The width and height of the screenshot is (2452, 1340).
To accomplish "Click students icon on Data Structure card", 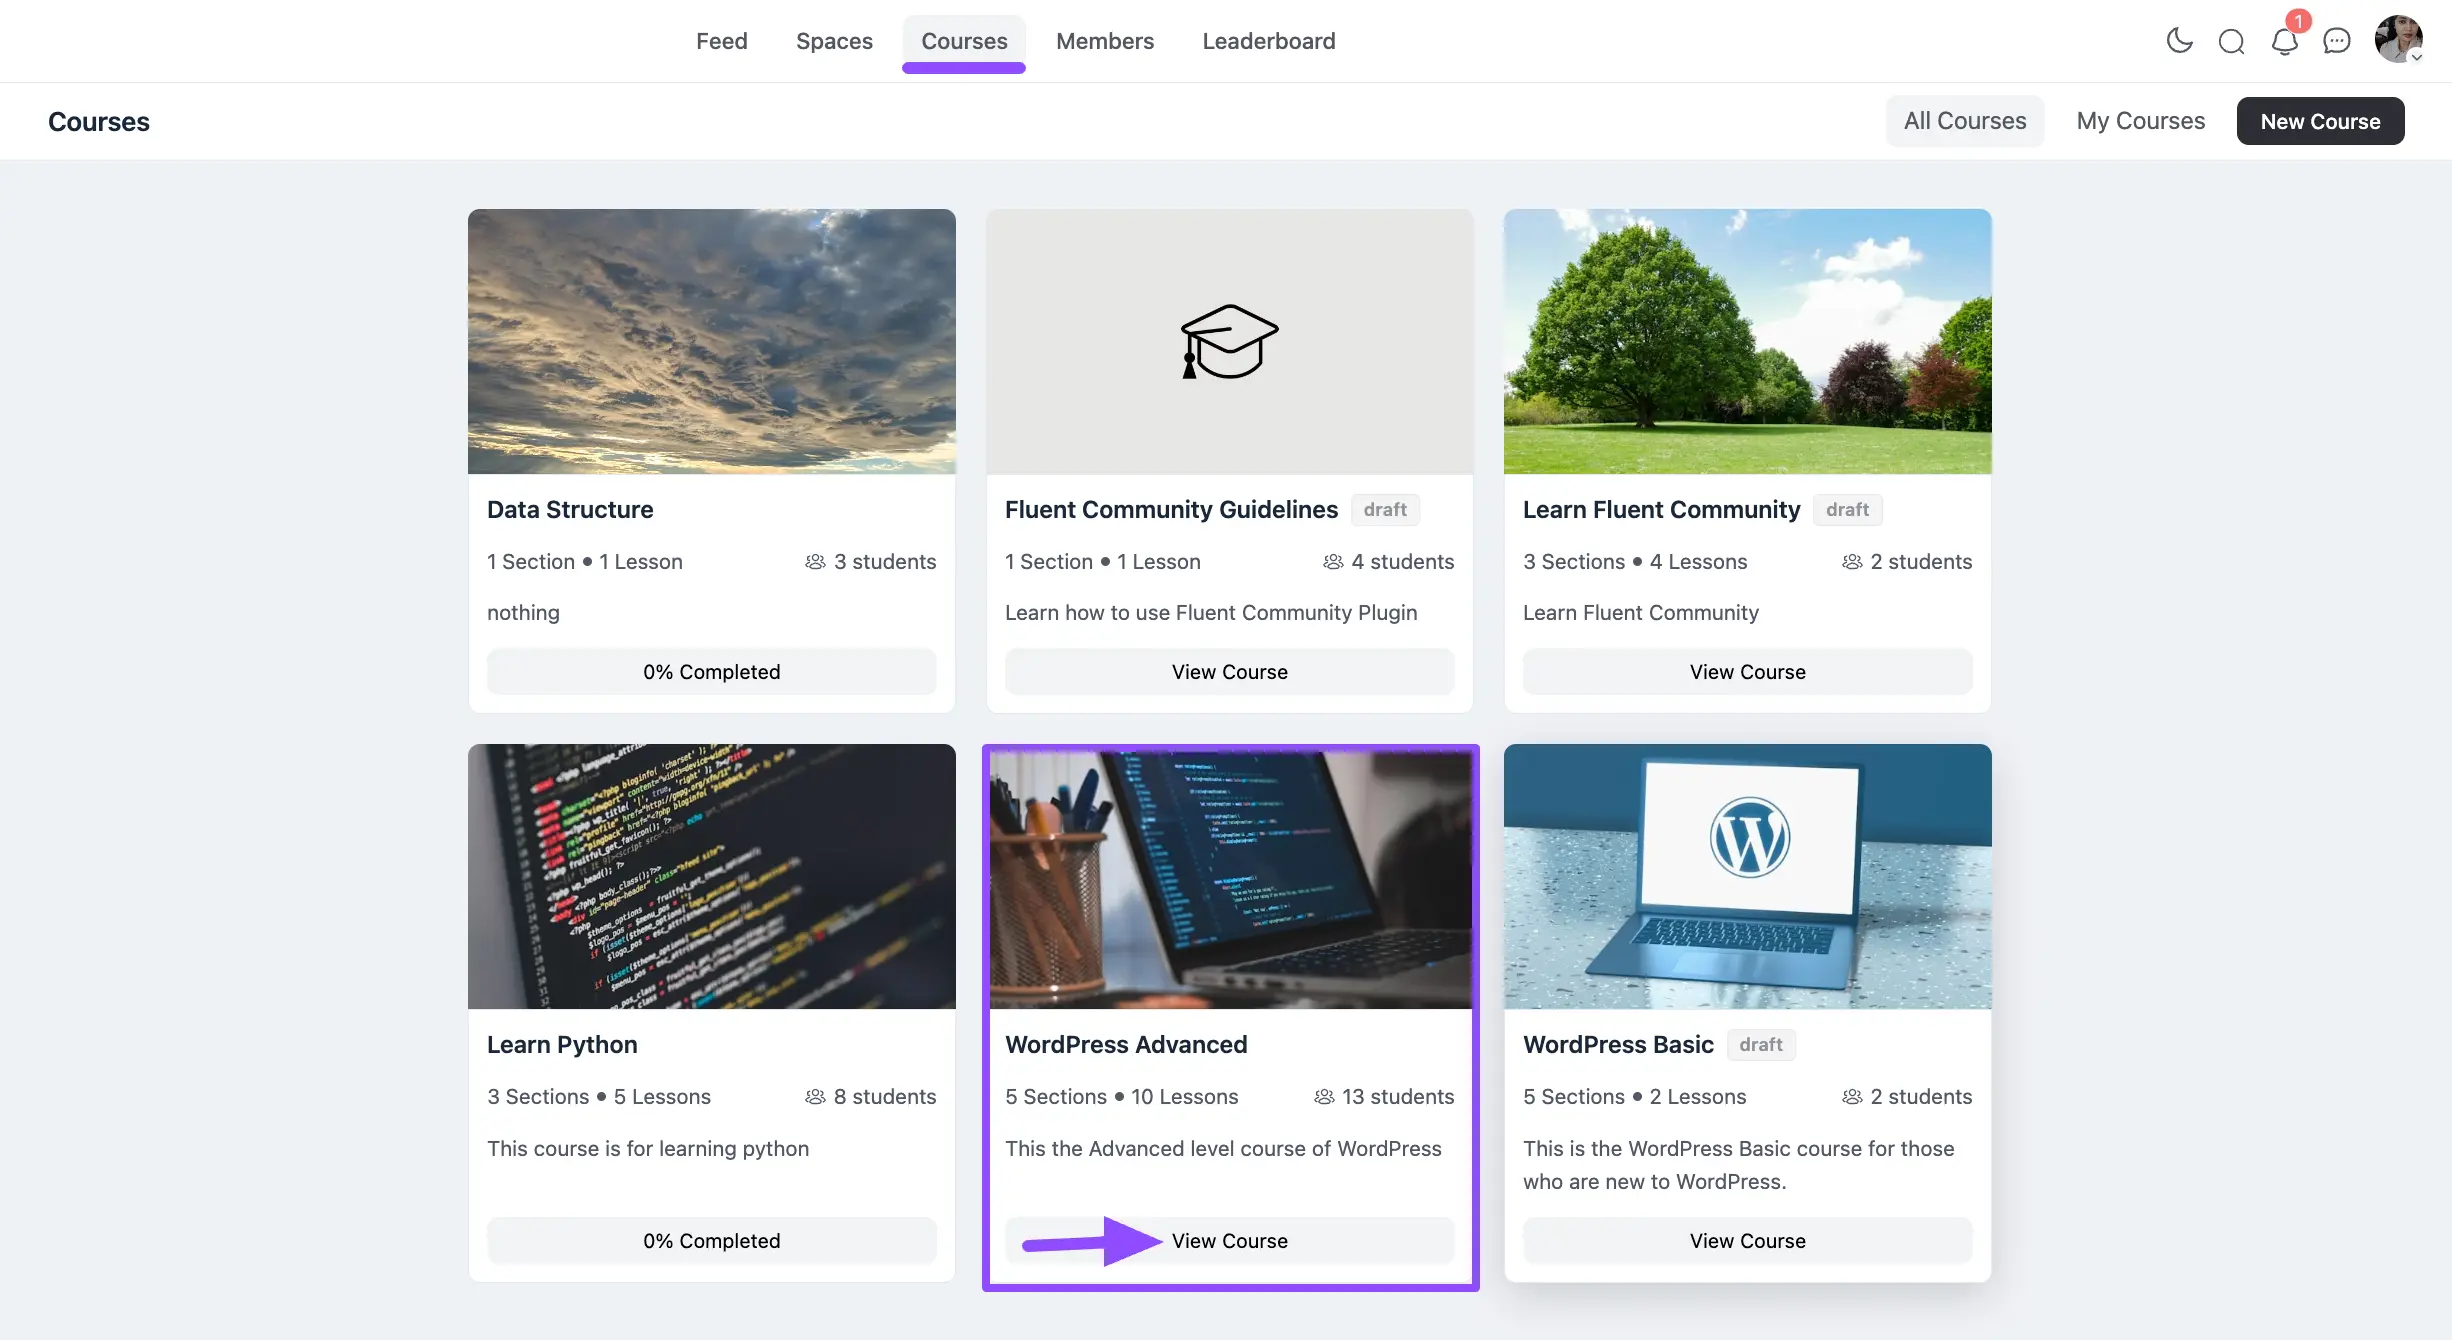I will (x=815, y=562).
